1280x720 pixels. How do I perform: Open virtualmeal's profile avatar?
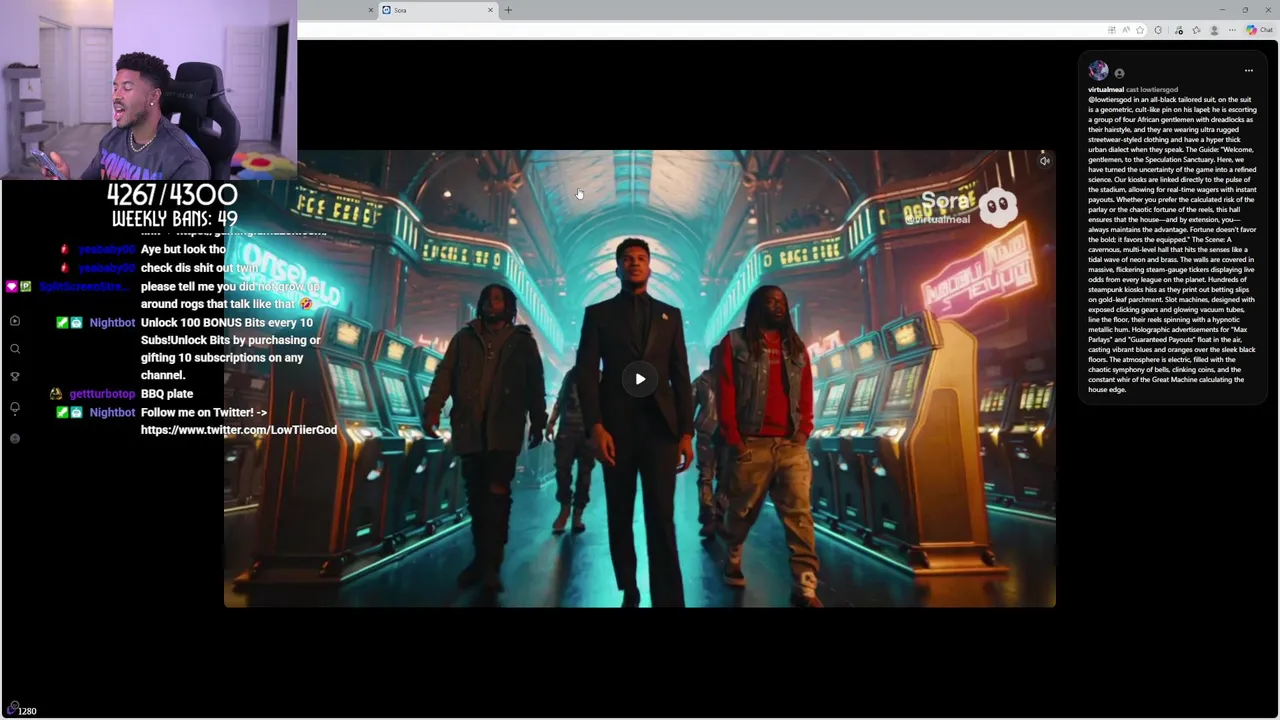[x=1098, y=70]
